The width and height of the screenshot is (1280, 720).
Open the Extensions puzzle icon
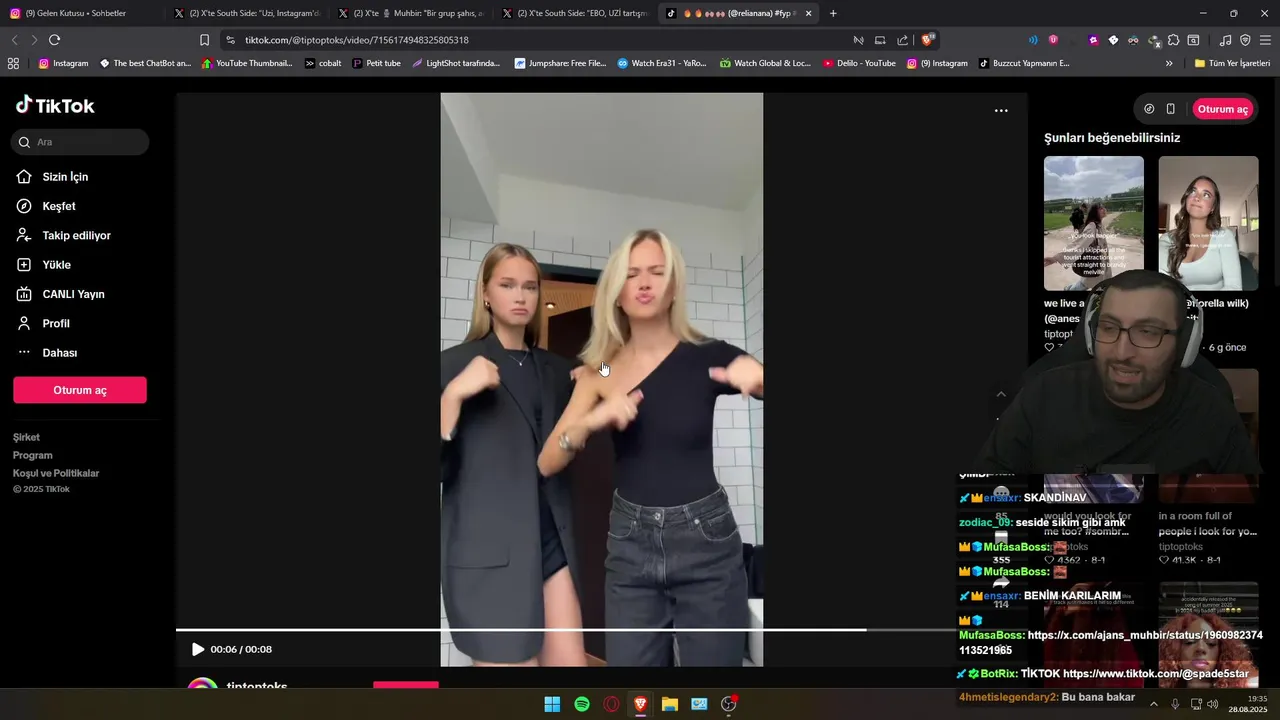1174,40
